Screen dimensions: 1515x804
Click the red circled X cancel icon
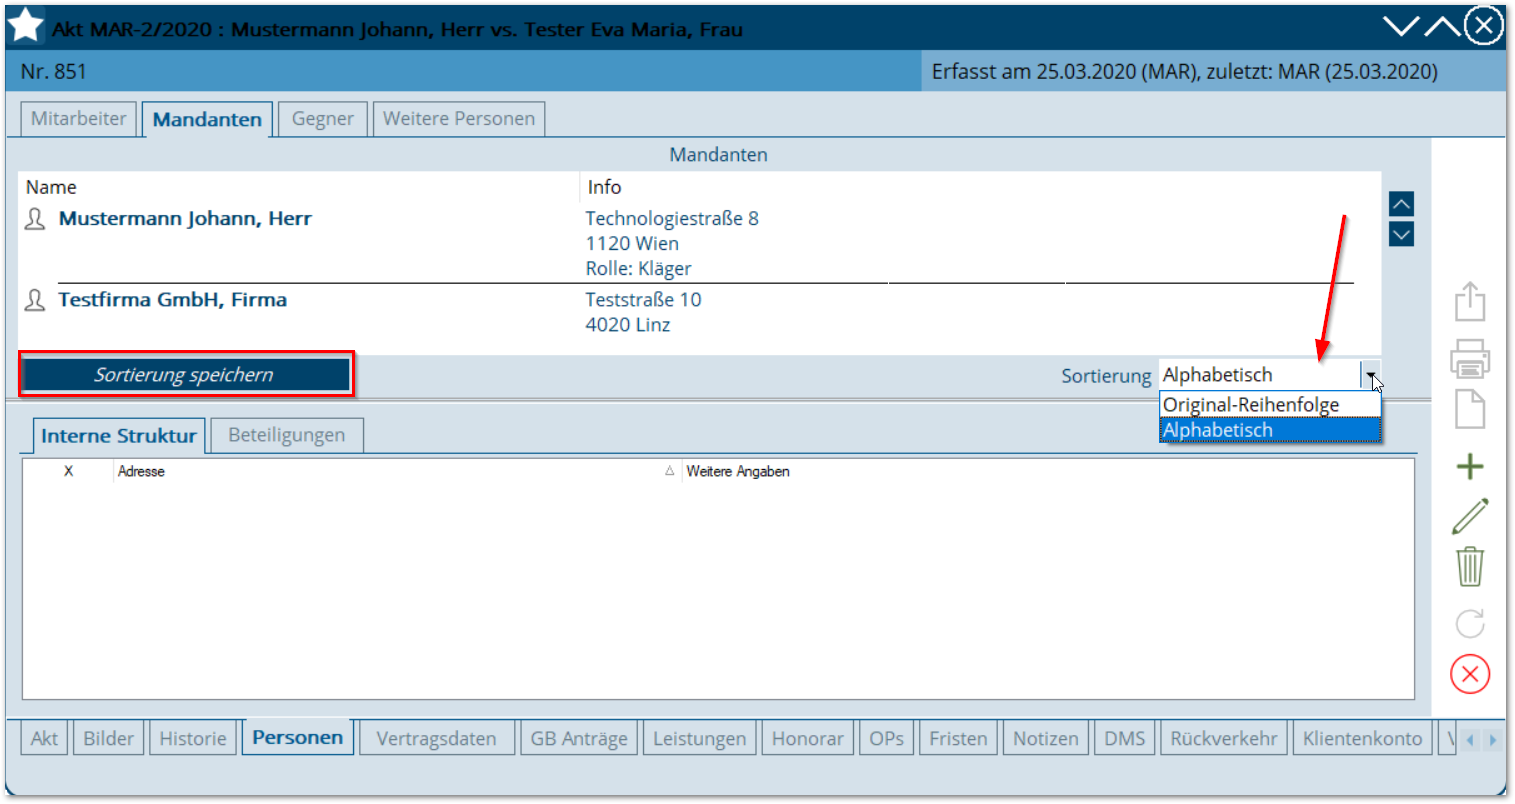tap(1470, 674)
